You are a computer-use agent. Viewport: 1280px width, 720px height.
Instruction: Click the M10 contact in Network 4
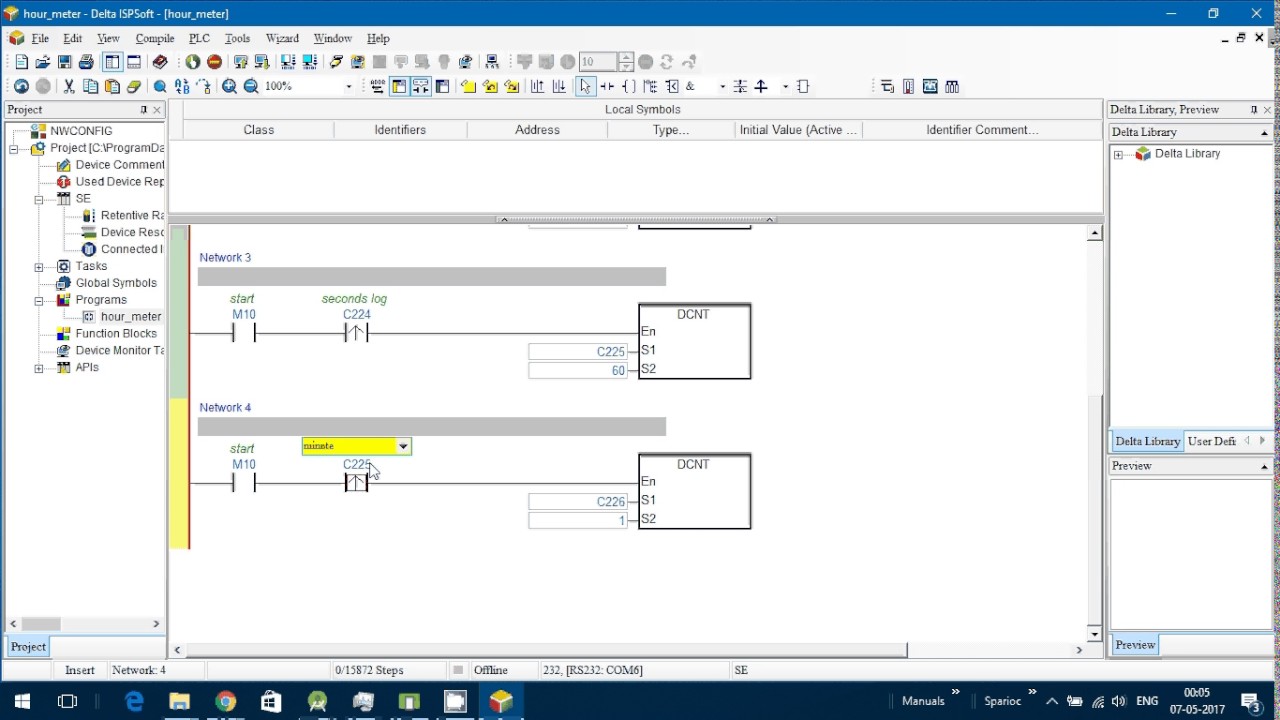tap(244, 483)
